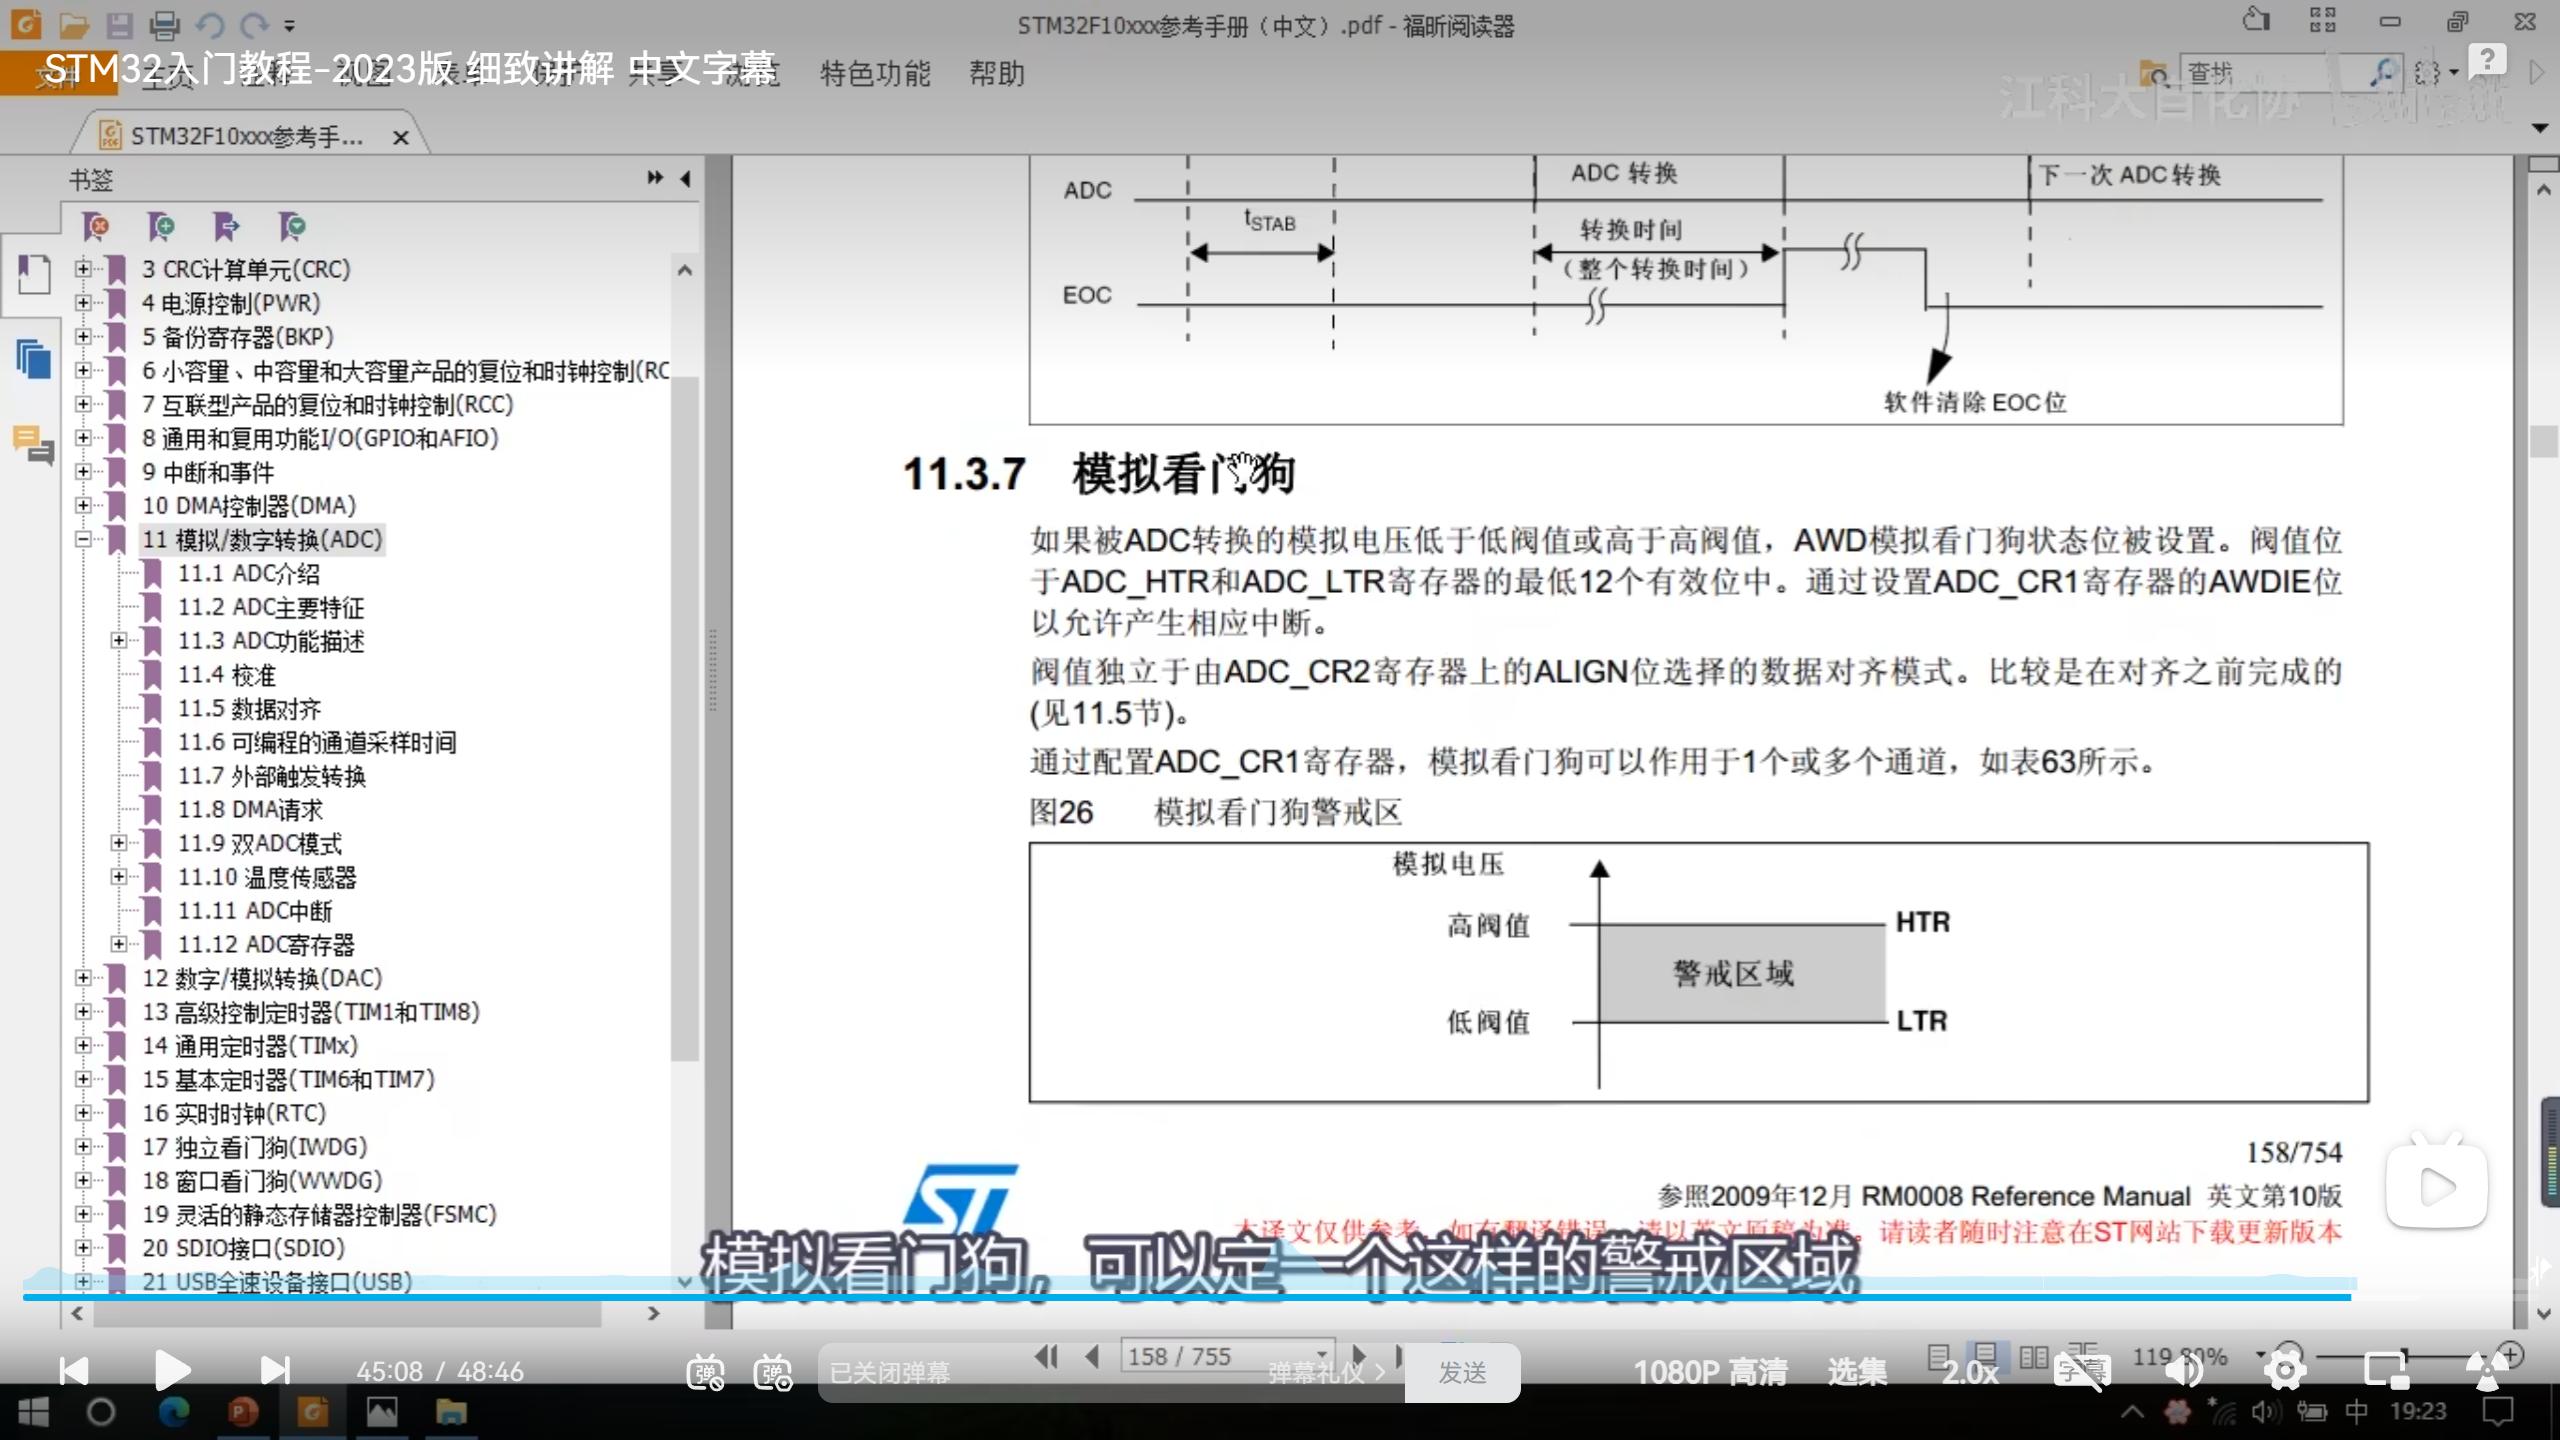The image size is (2560, 1440).
Task: Click the search magnifier icon
Action: [2384, 72]
